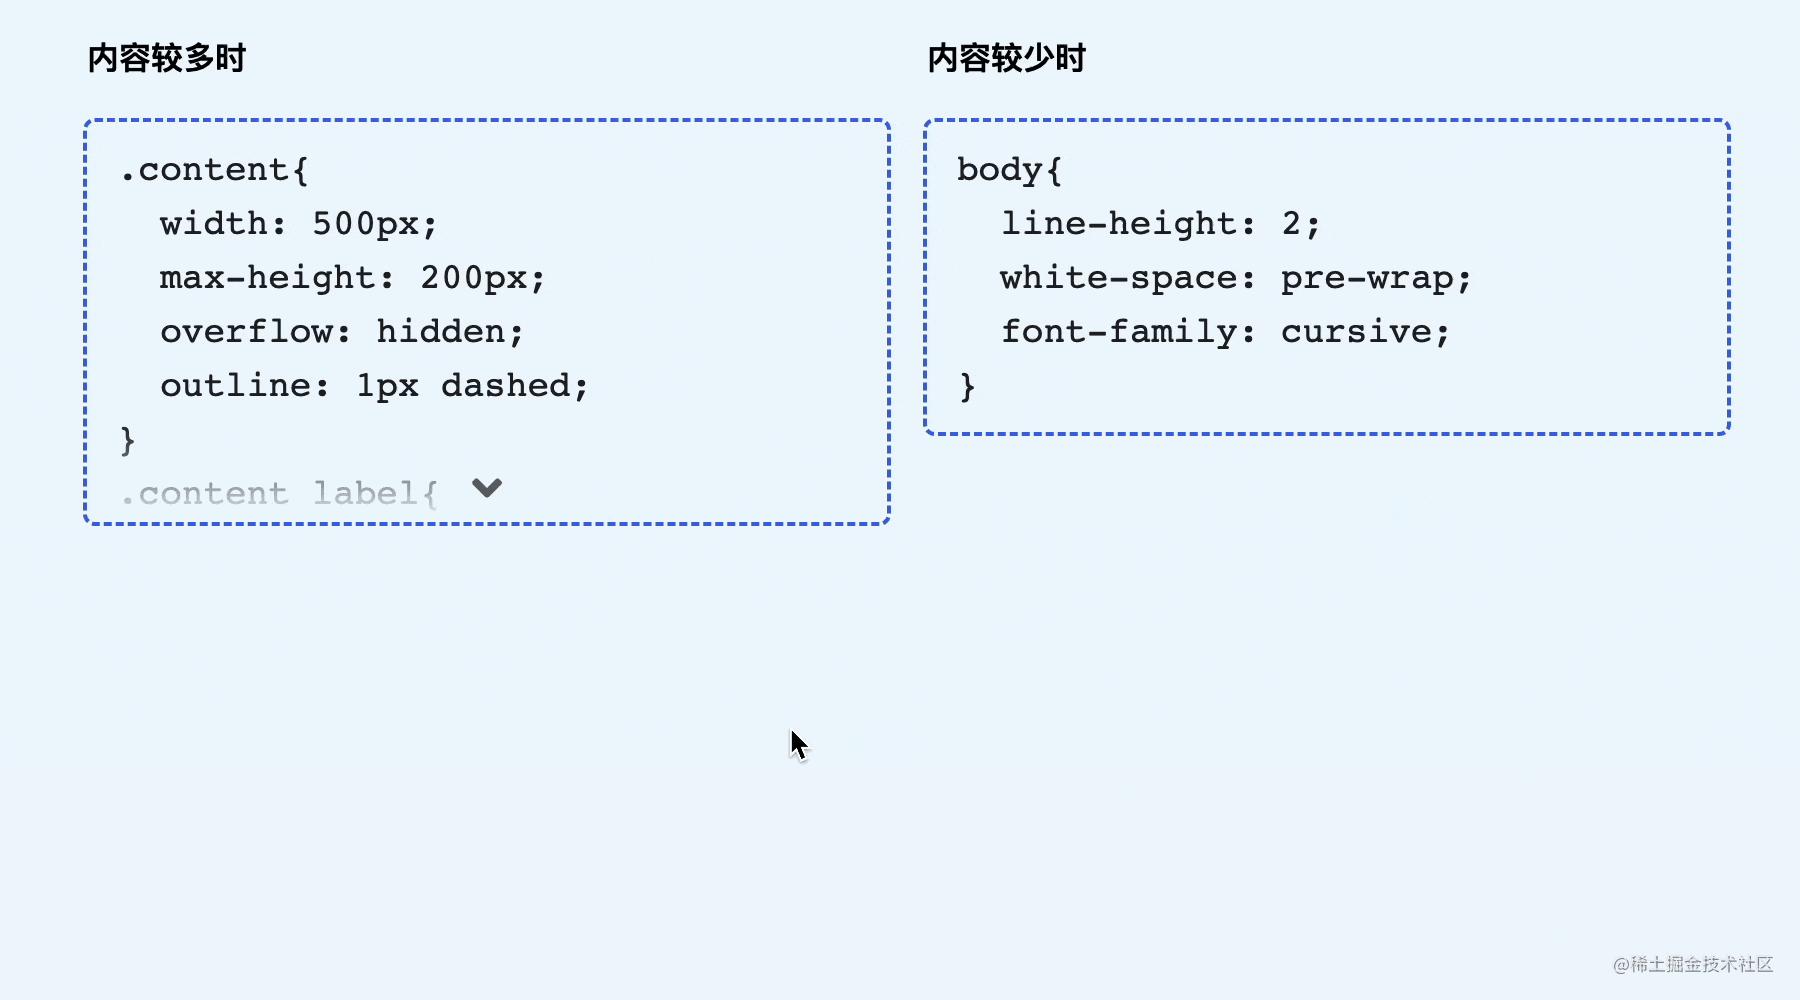The height and width of the screenshot is (1000, 1800).
Task: Expand the code block with the down chevron
Action: 487,488
